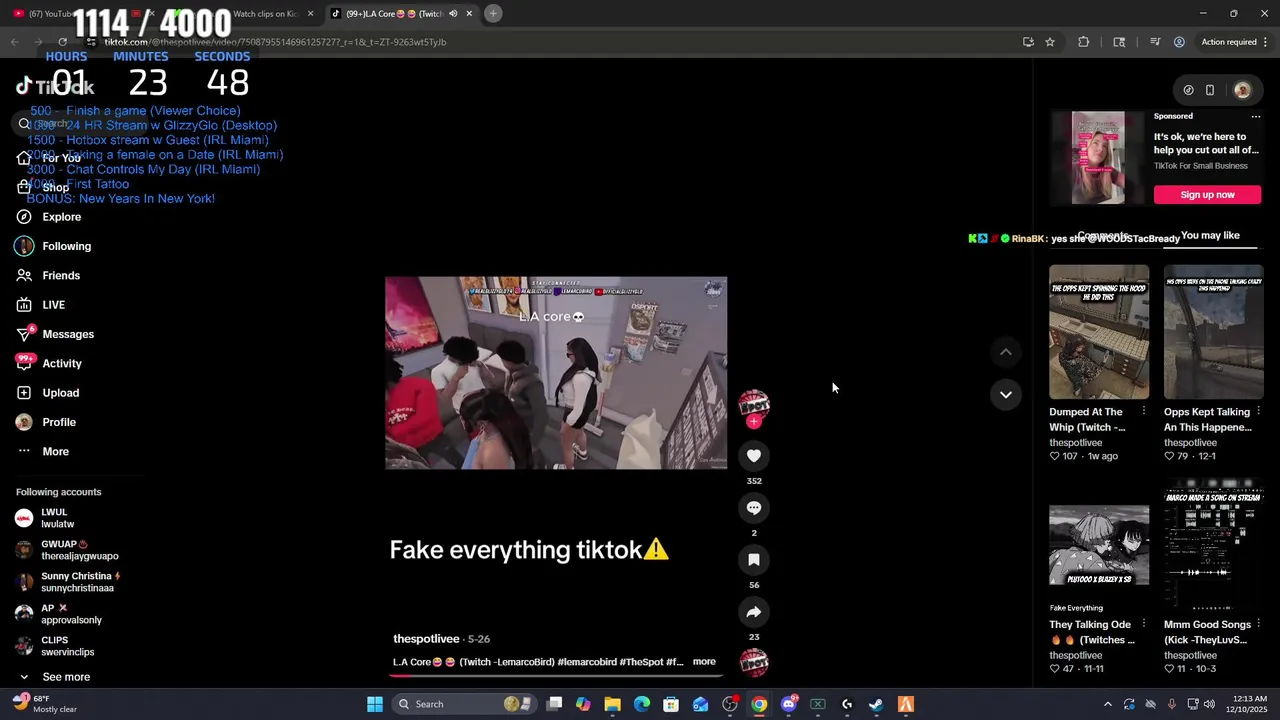
Task: Click the browser address bar URL
Action: 275,42
